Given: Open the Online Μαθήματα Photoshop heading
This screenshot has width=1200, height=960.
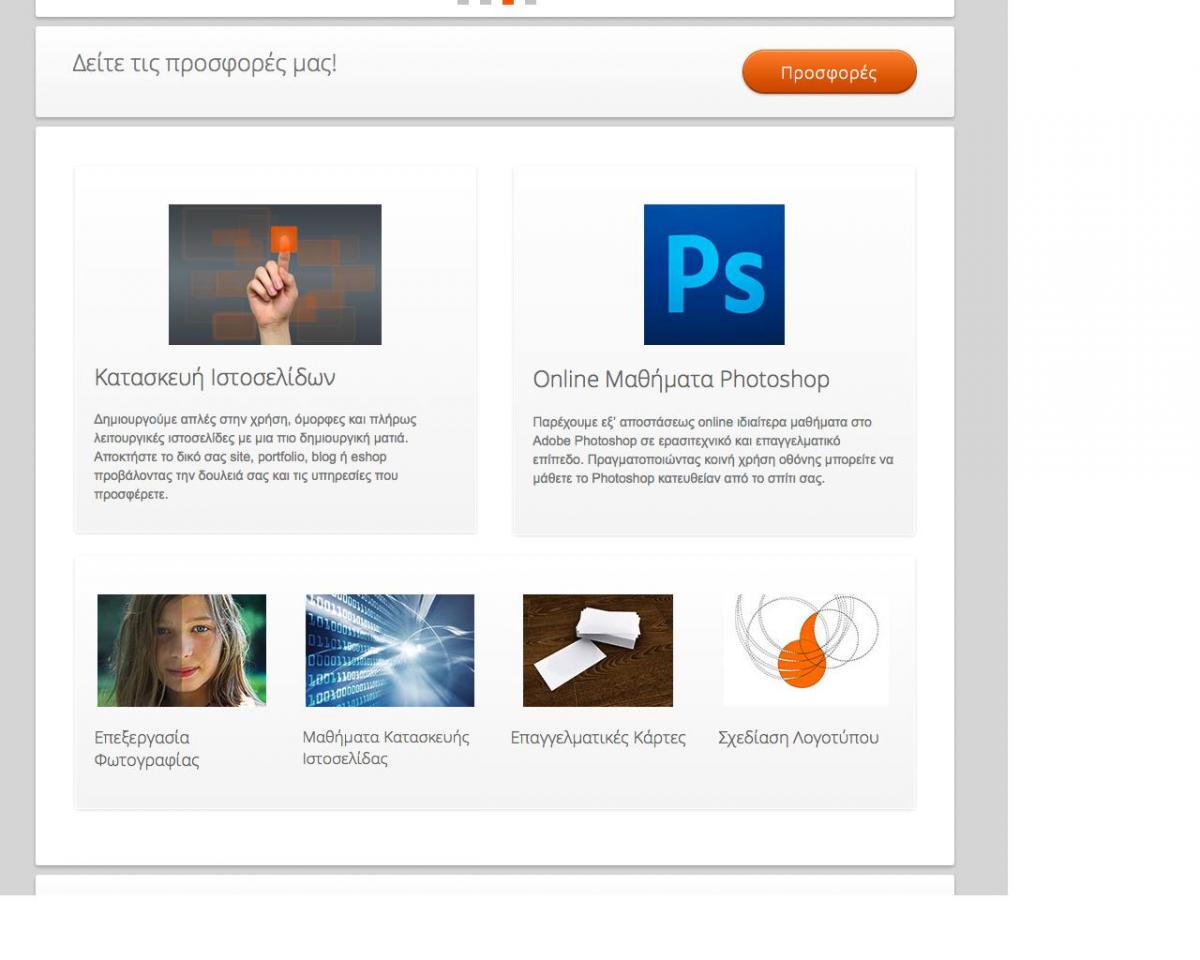Looking at the screenshot, I should pos(681,380).
